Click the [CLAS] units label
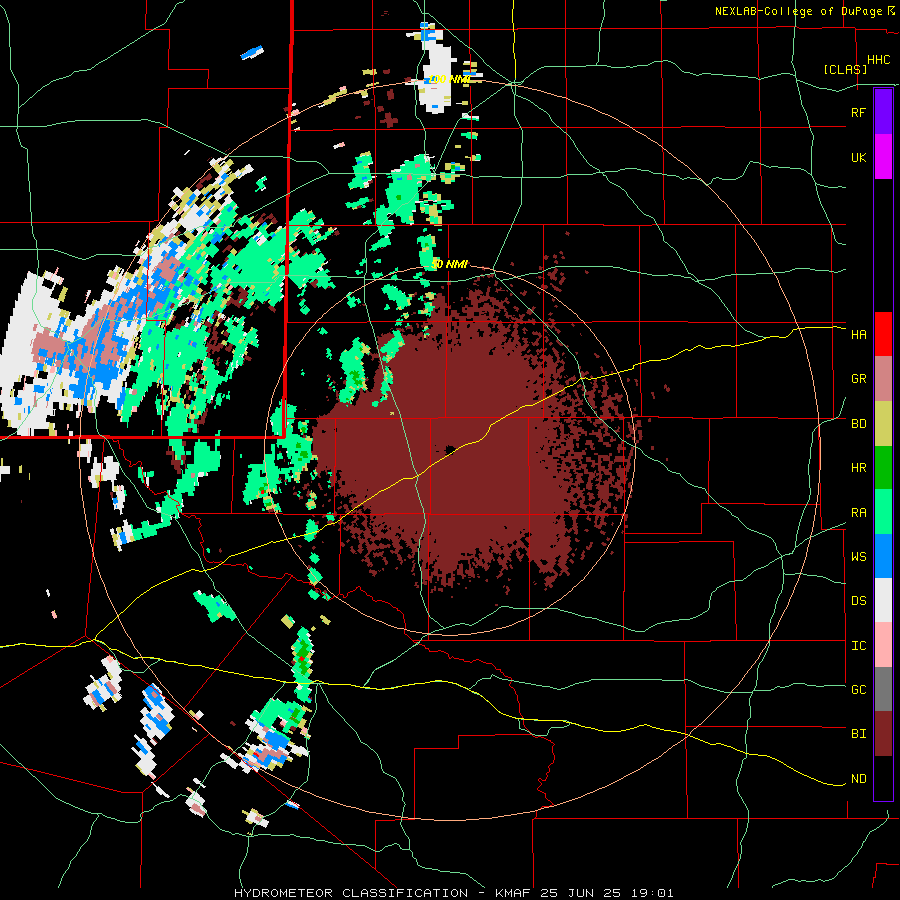 (845, 70)
